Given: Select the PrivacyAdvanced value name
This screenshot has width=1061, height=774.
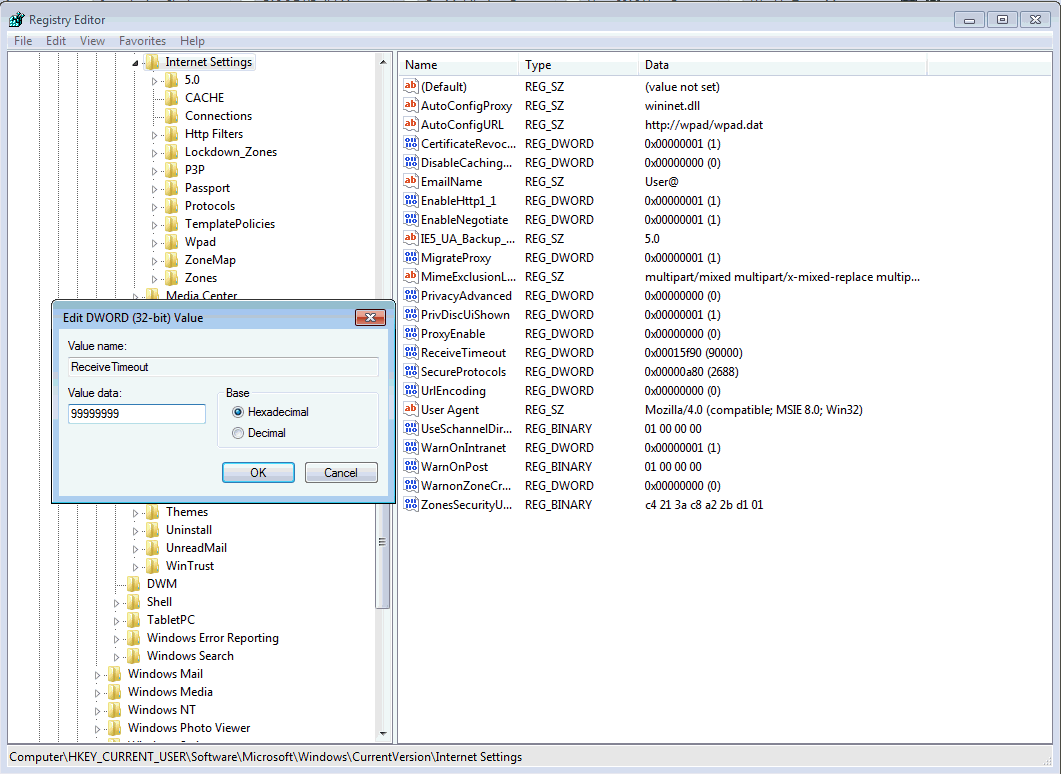Looking at the screenshot, I should pyautogui.click(x=466, y=296).
